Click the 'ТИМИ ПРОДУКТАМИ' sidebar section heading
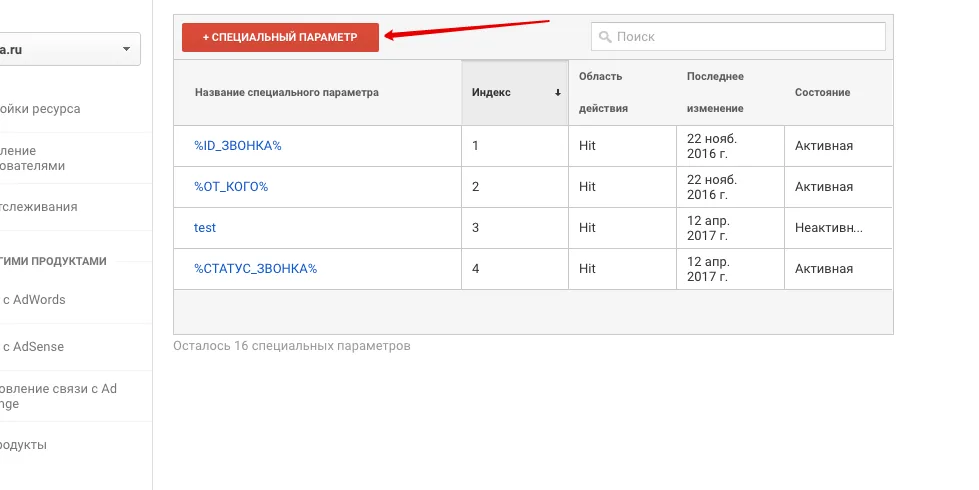This screenshot has height=490, width=979. click(x=53, y=261)
